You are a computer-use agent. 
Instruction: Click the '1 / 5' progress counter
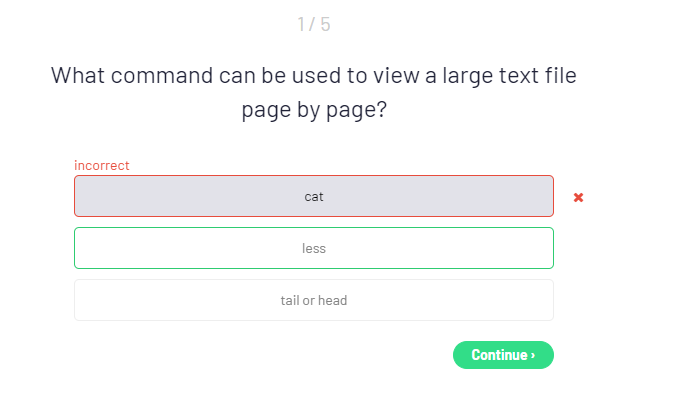click(314, 24)
